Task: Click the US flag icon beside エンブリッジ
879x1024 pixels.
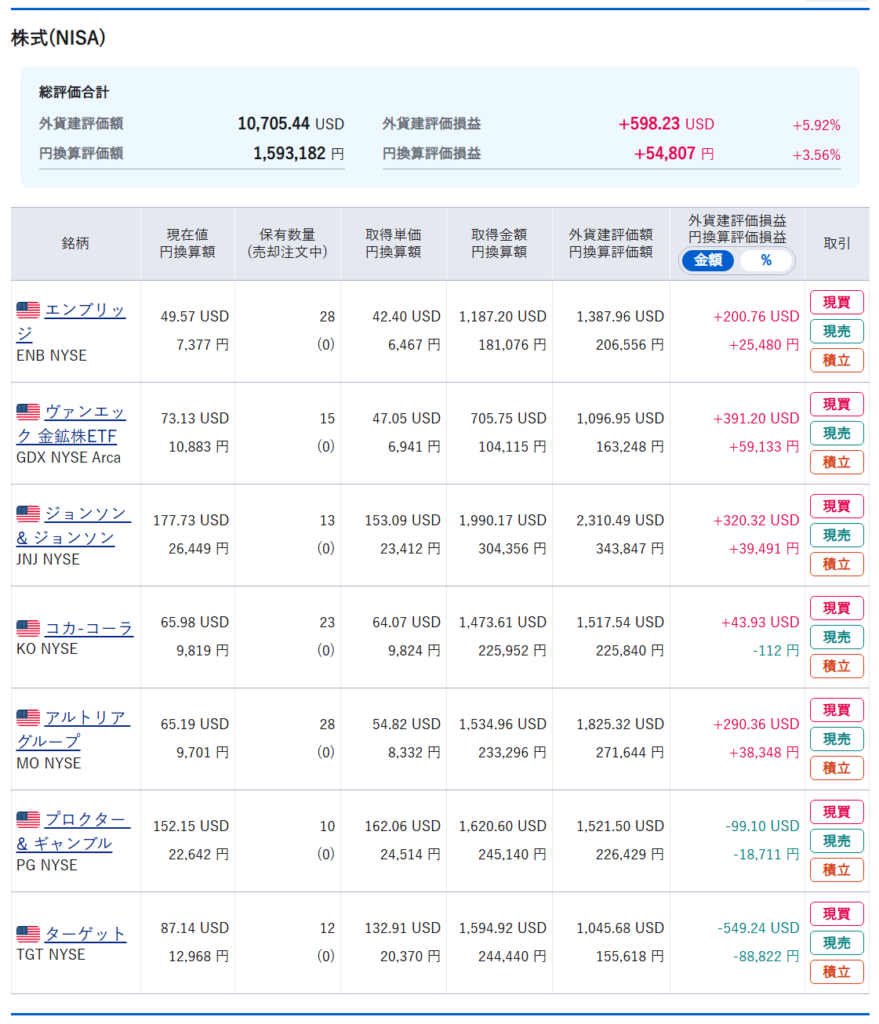Action: pos(28,310)
